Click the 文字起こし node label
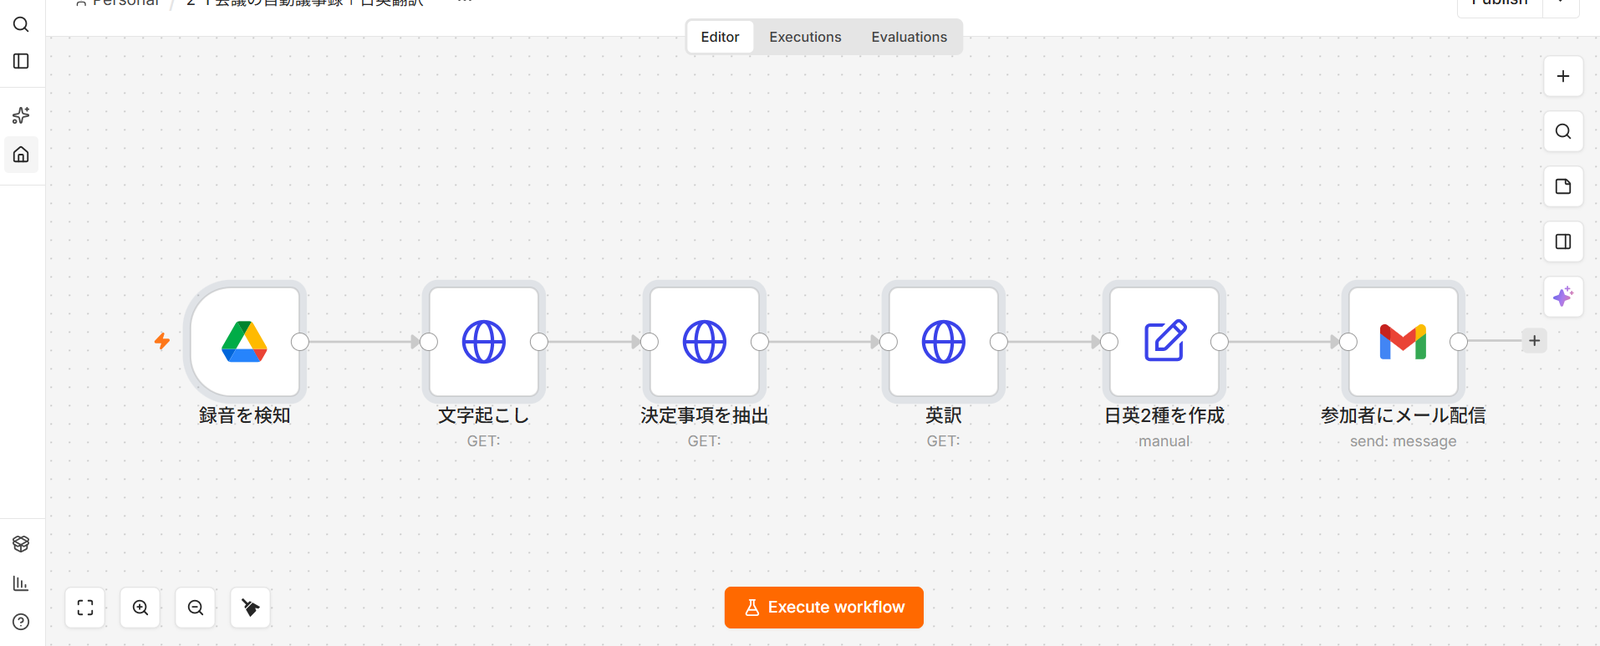1600x646 pixels. [484, 415]
